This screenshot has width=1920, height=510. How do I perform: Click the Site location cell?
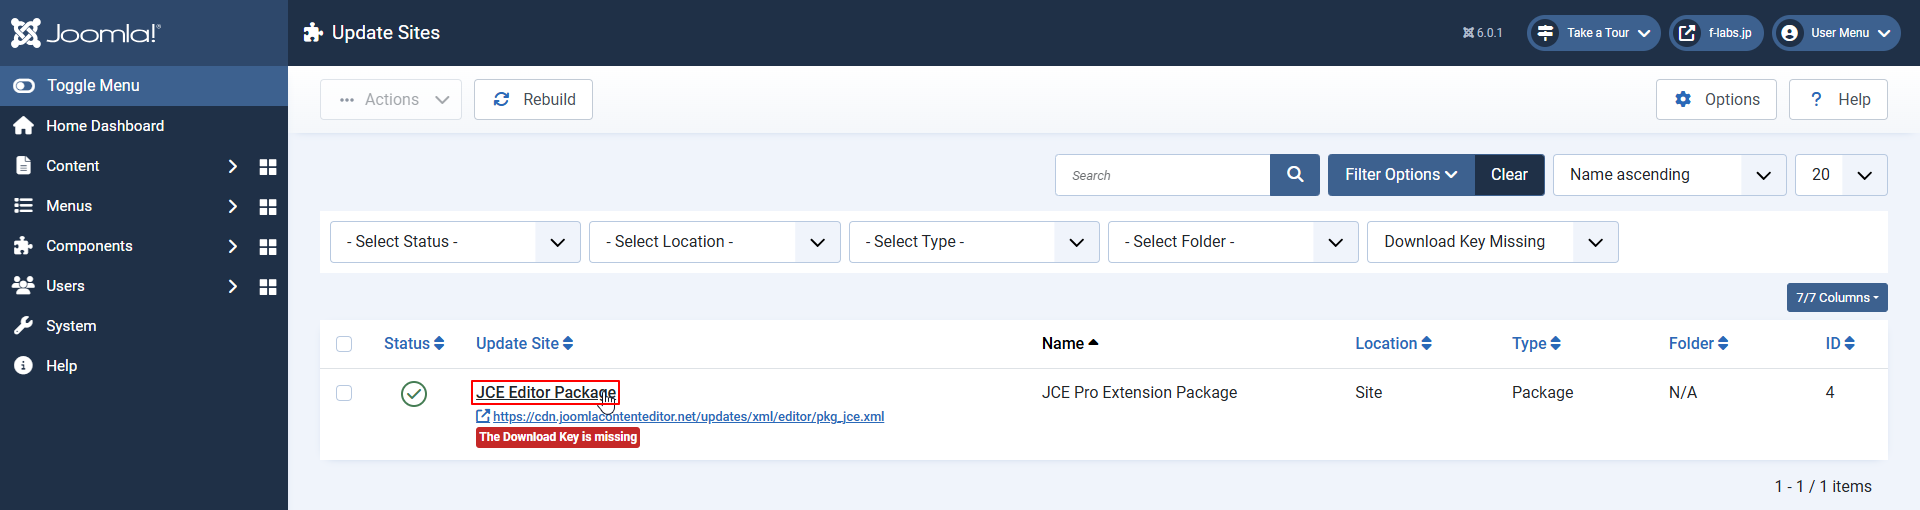pos(1368,393)
